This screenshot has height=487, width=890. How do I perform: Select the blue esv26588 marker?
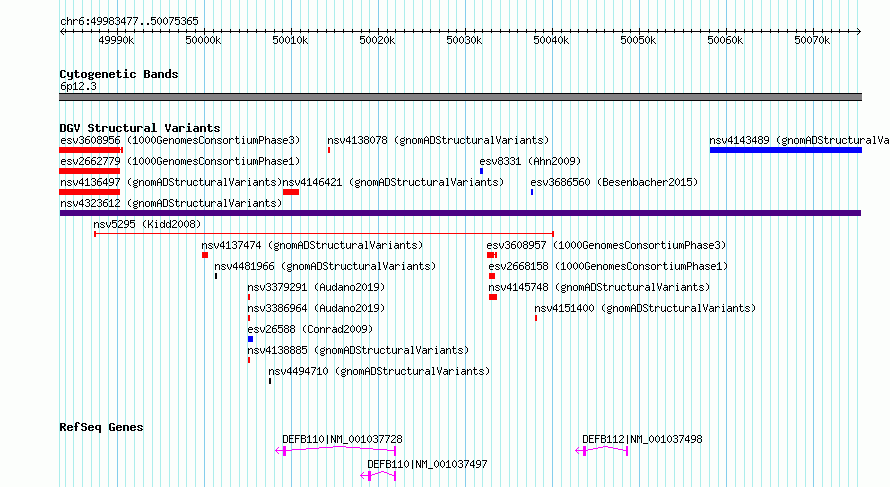[x=250, y=339]
